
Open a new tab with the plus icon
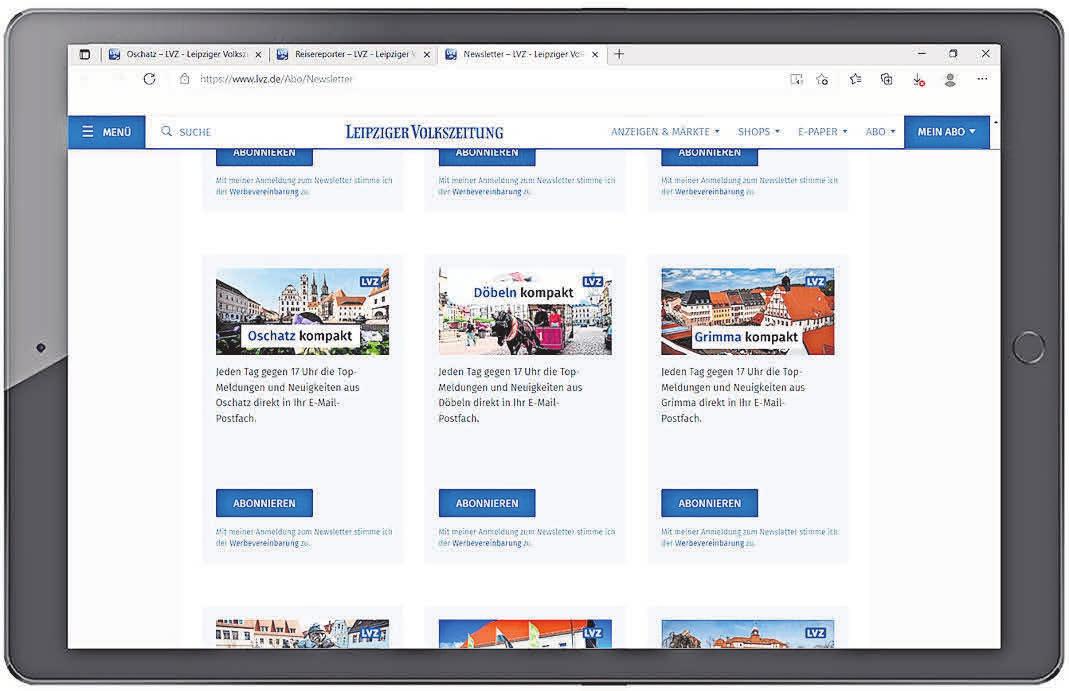coord(619,54)
